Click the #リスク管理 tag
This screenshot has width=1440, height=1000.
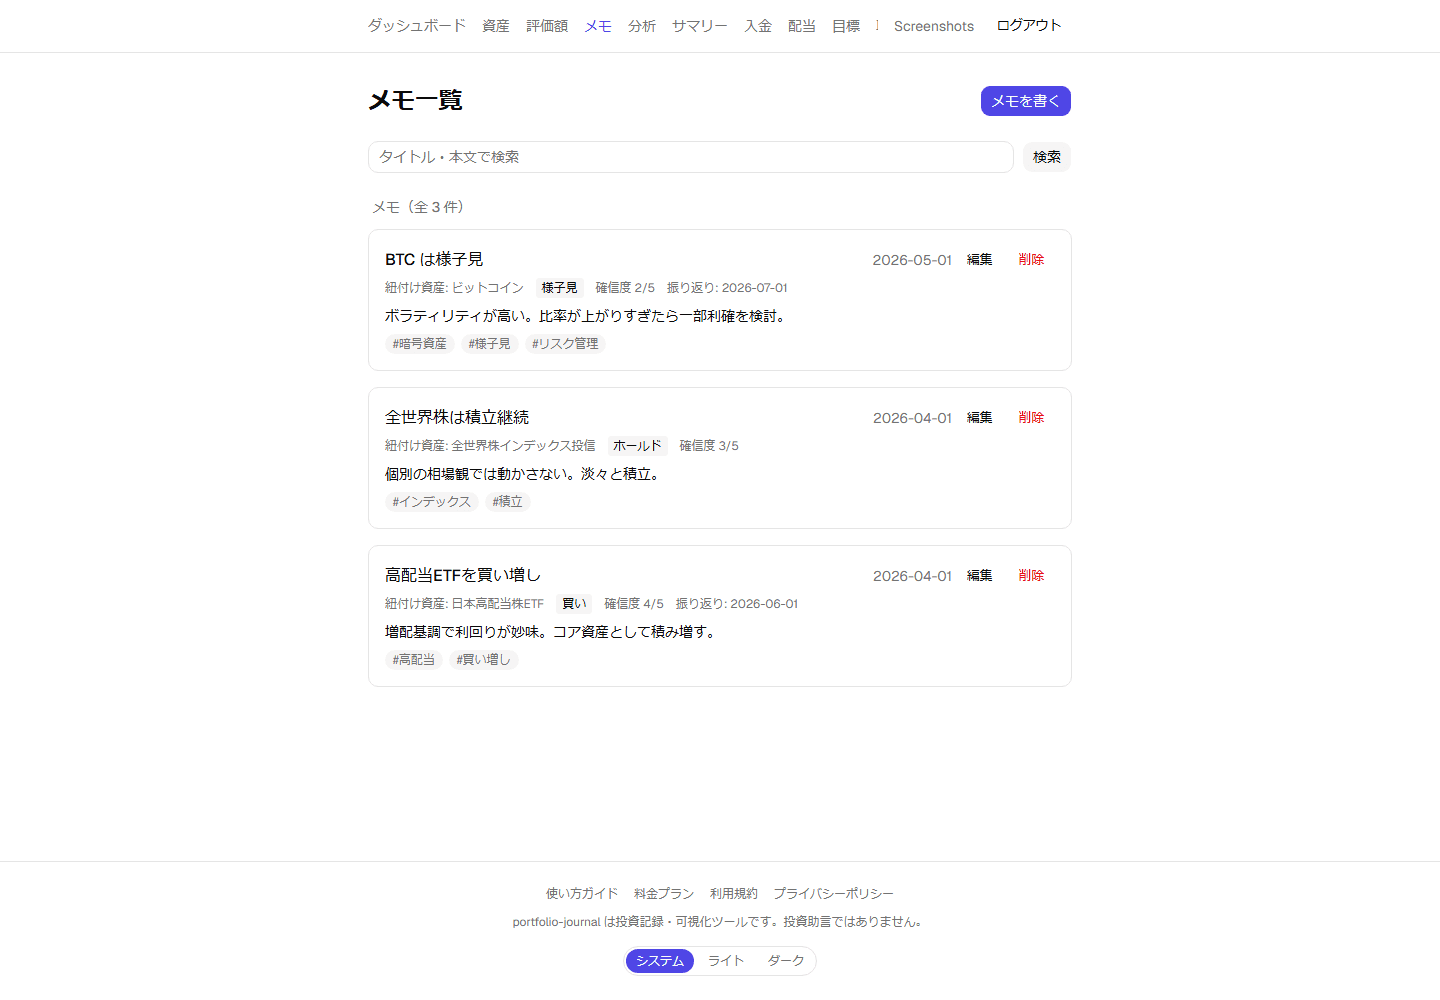pyautogui.click(x=565, y=344)
